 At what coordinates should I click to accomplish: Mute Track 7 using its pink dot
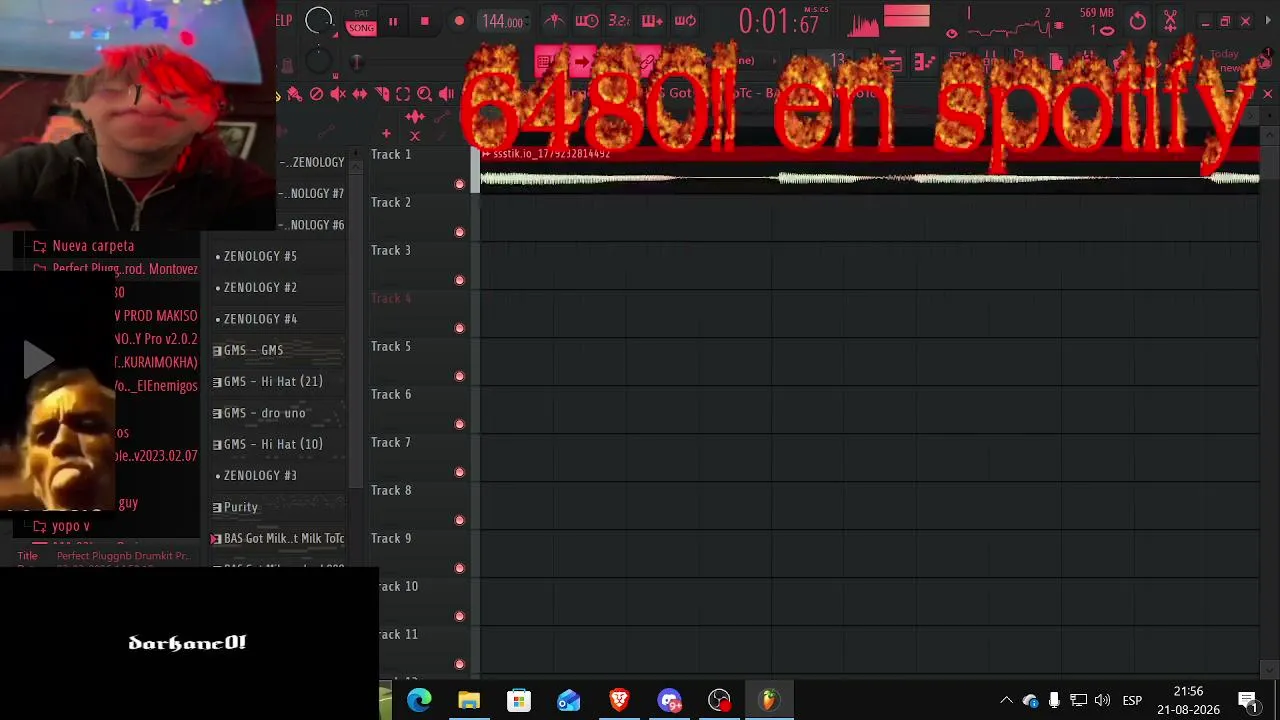pyautogui.click(x=460, y=472)
